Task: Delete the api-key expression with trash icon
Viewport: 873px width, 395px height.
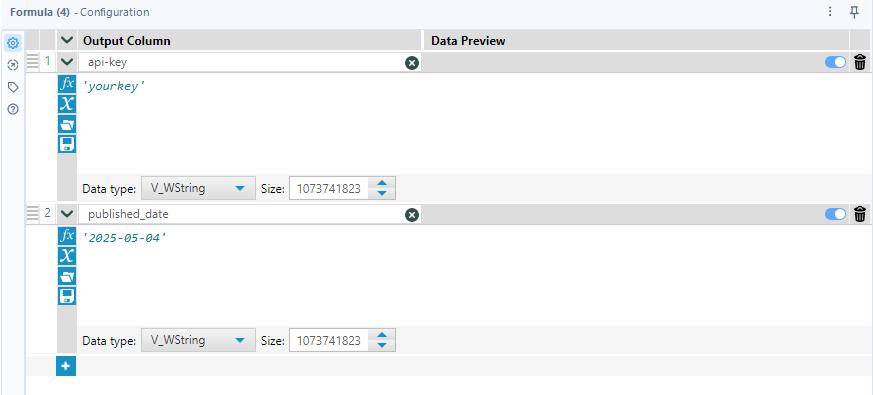Action: tap(860, 62)
